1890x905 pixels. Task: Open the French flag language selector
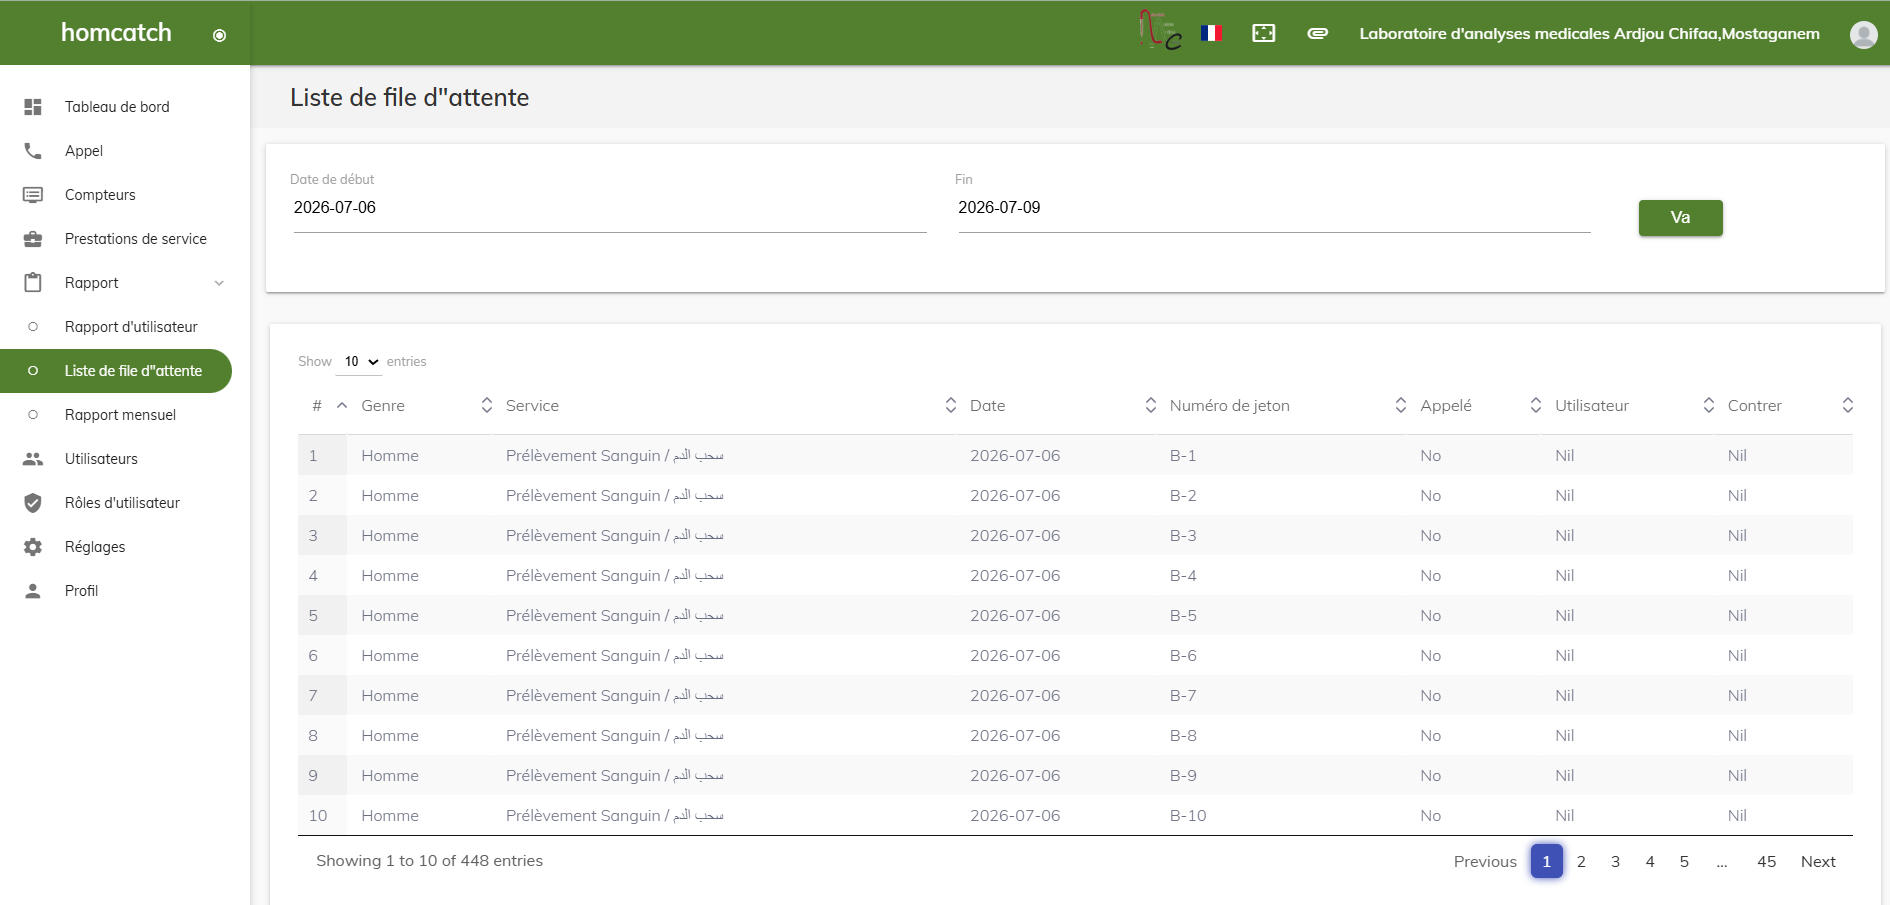point(1212,33)
